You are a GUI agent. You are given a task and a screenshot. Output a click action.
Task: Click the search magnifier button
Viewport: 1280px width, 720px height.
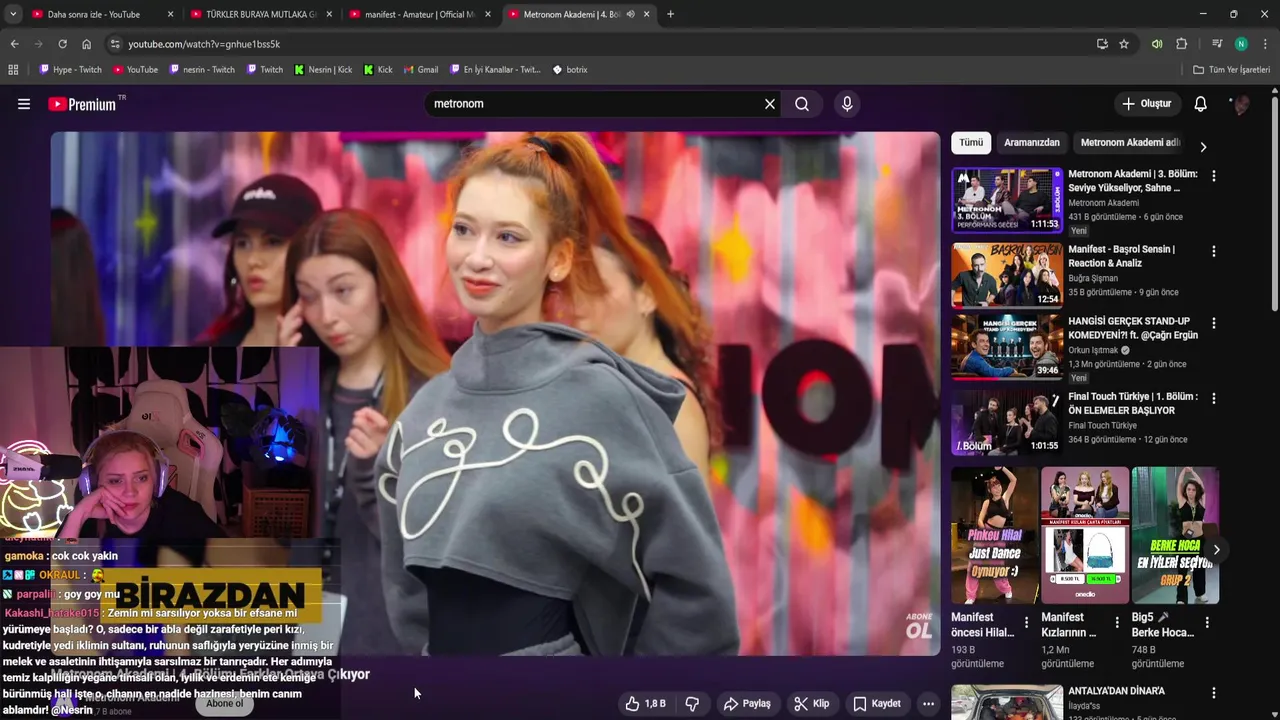click(802, 104)
